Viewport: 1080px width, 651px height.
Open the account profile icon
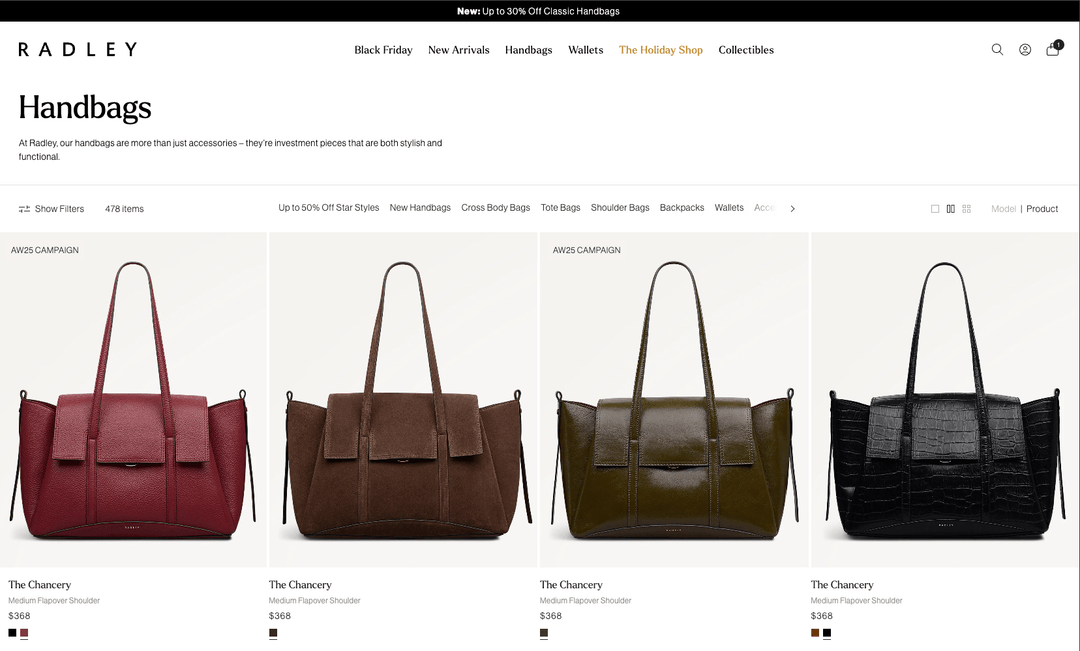pyautogui.click(x=1025, y=50)
